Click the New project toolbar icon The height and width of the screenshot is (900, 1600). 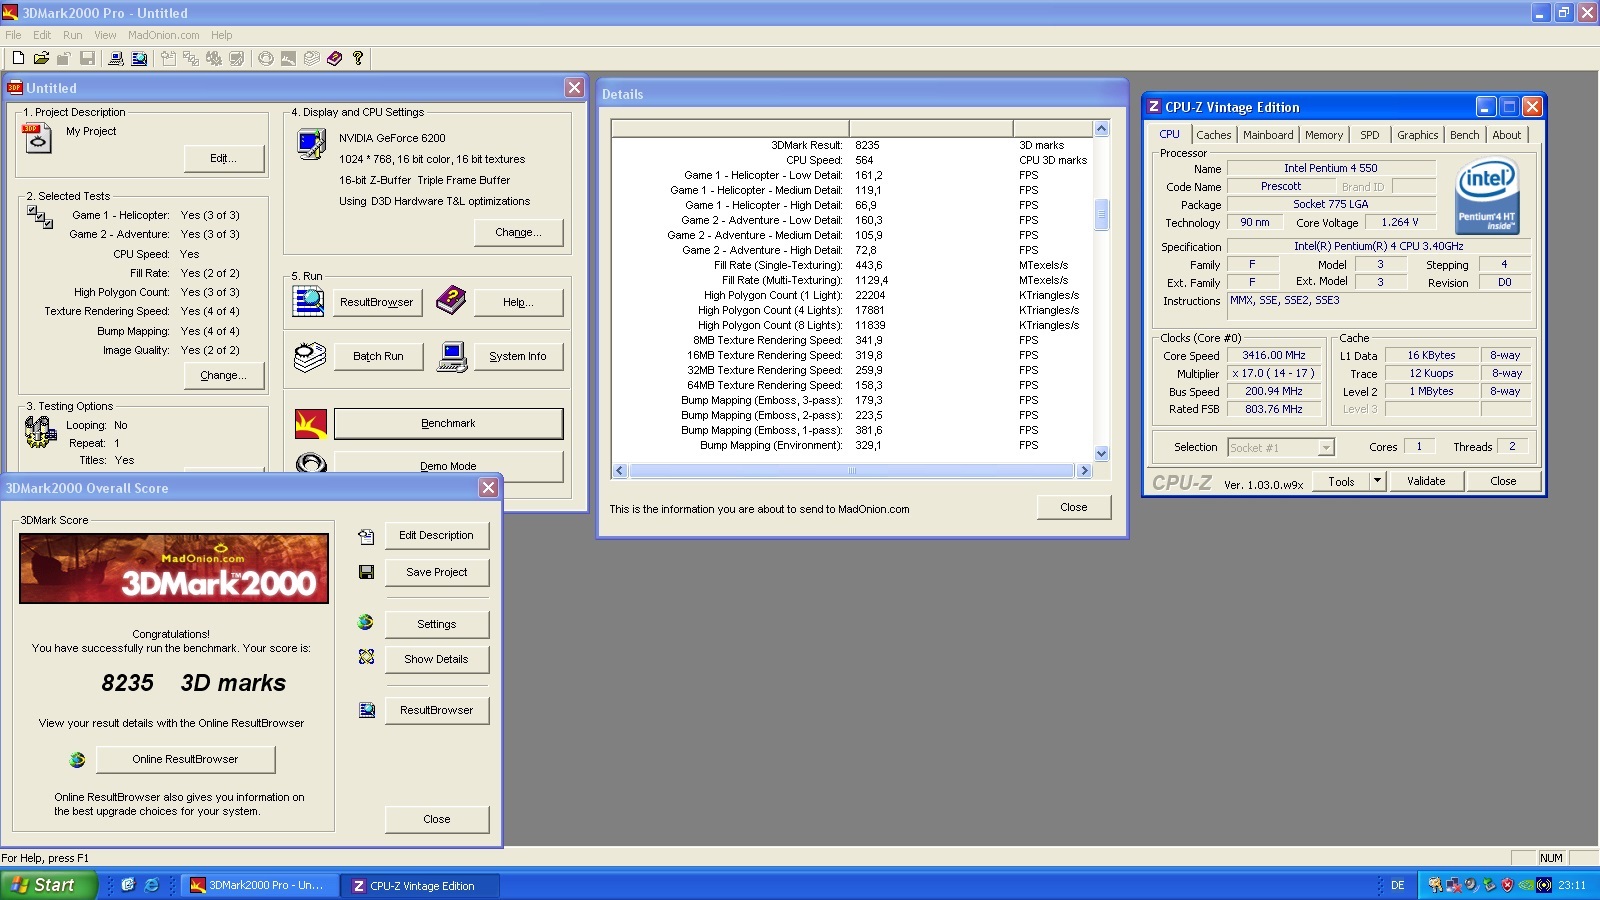click(18, 58)
